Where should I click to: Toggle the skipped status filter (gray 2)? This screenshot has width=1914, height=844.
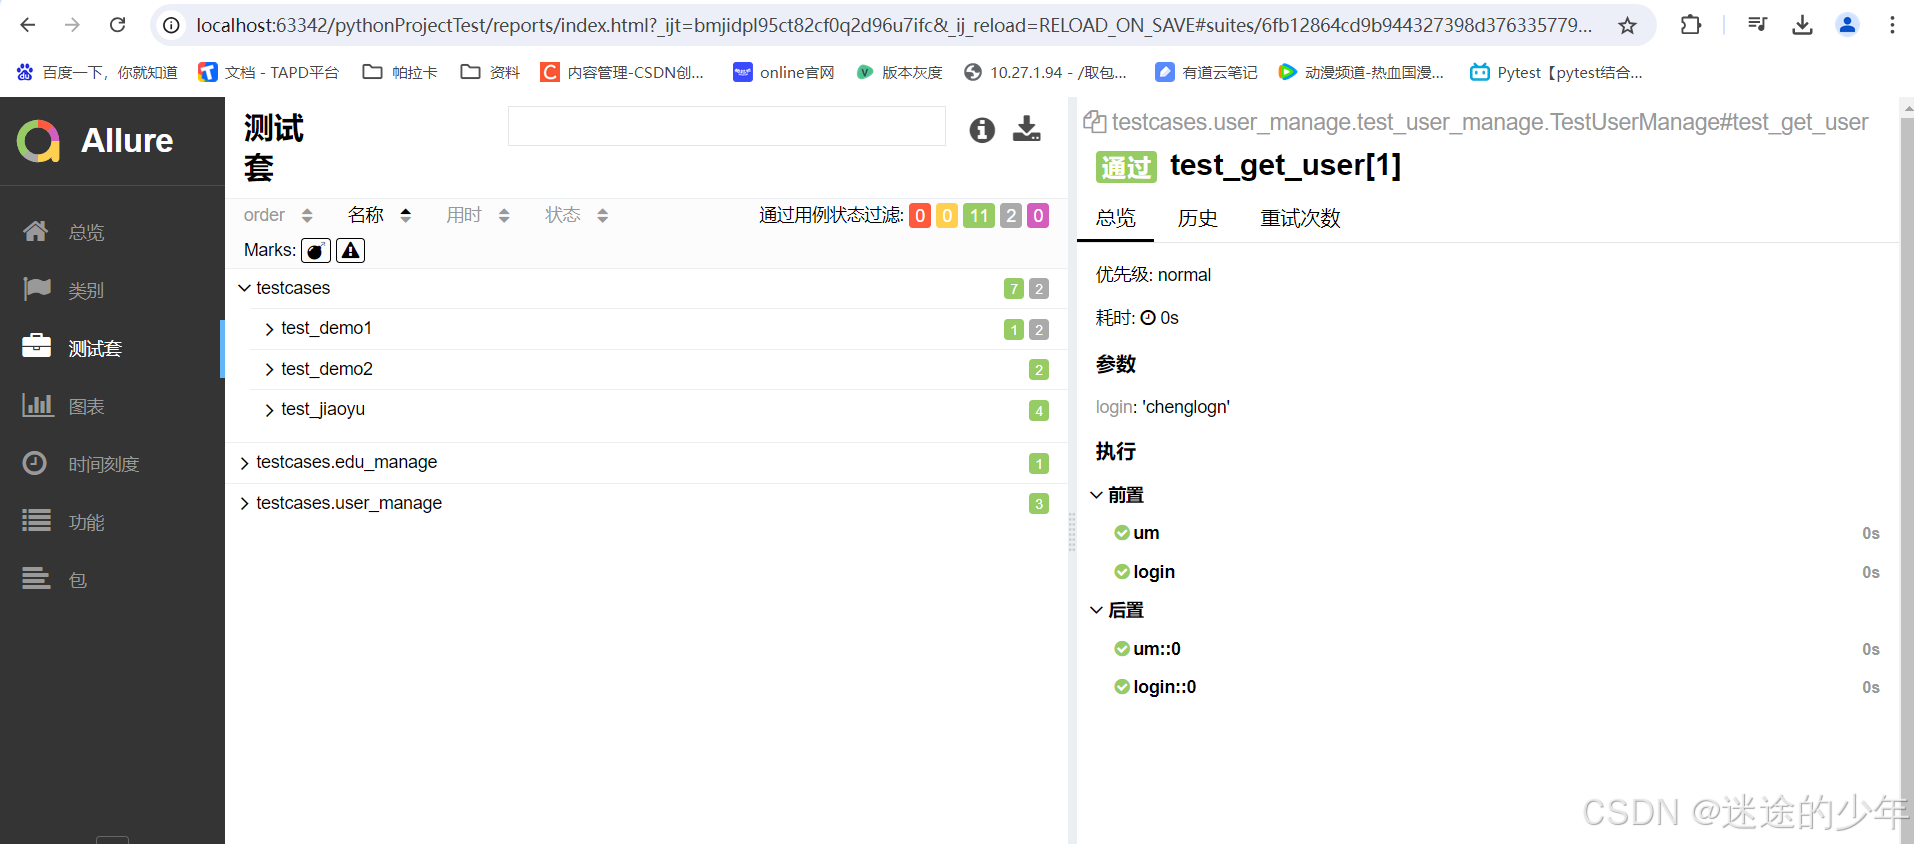pos(1011,215)
